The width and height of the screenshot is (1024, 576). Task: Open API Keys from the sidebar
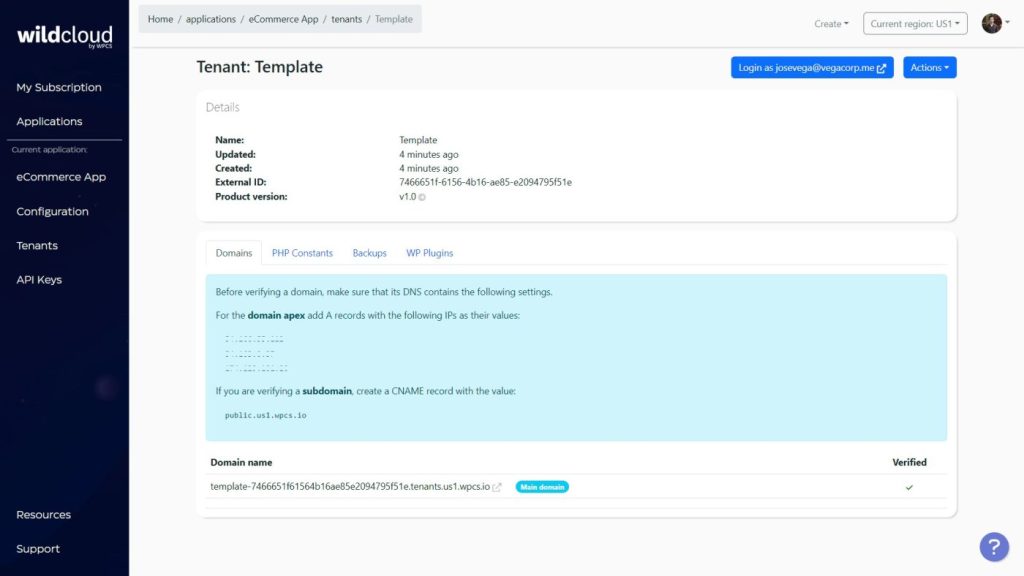(x=36, y=279)
